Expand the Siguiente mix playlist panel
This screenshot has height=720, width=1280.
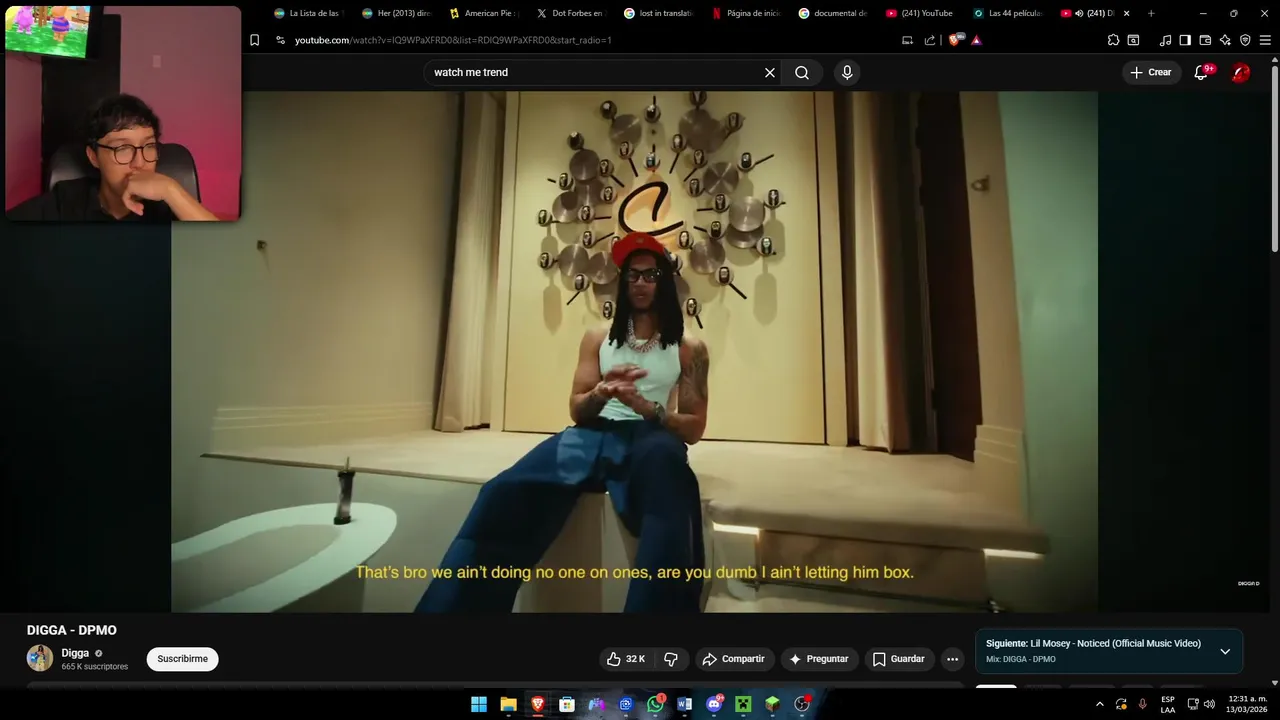coord(1225,651)
